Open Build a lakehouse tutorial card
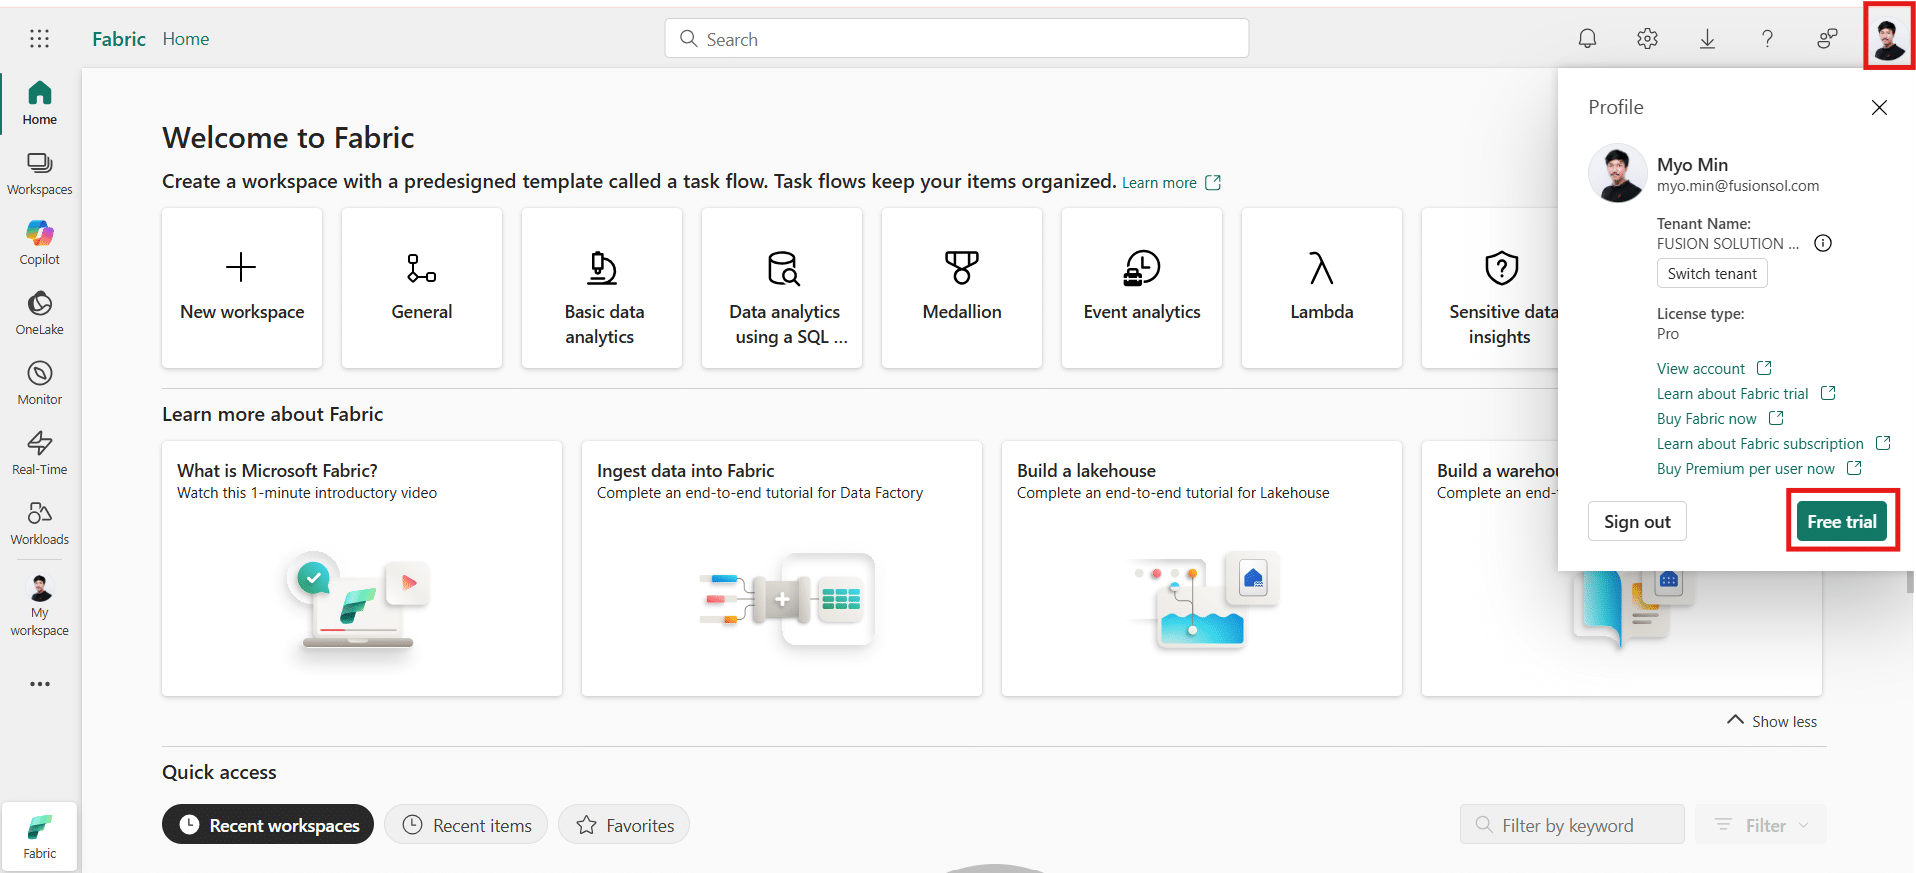The width and height of the screenshot is (1916, 873). (x=1202, y=569)
